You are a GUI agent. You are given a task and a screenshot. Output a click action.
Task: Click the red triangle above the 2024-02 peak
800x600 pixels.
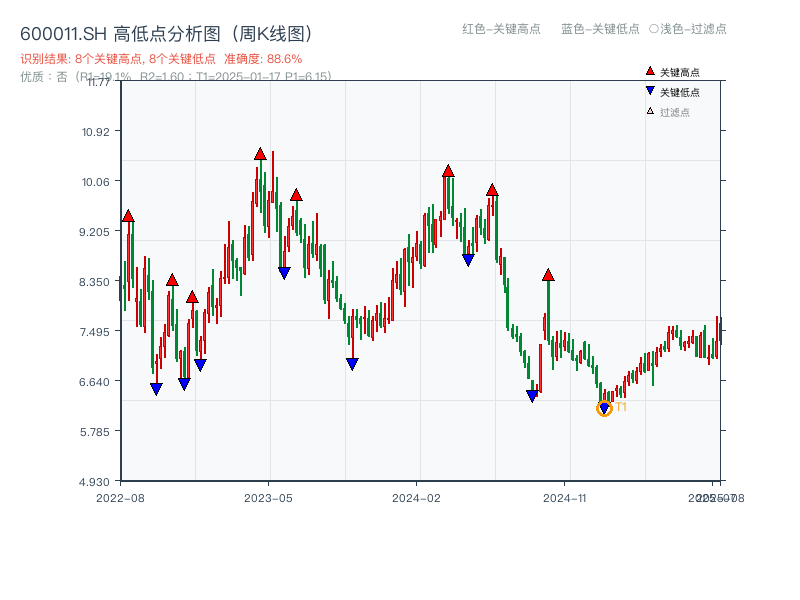point(448,170)
